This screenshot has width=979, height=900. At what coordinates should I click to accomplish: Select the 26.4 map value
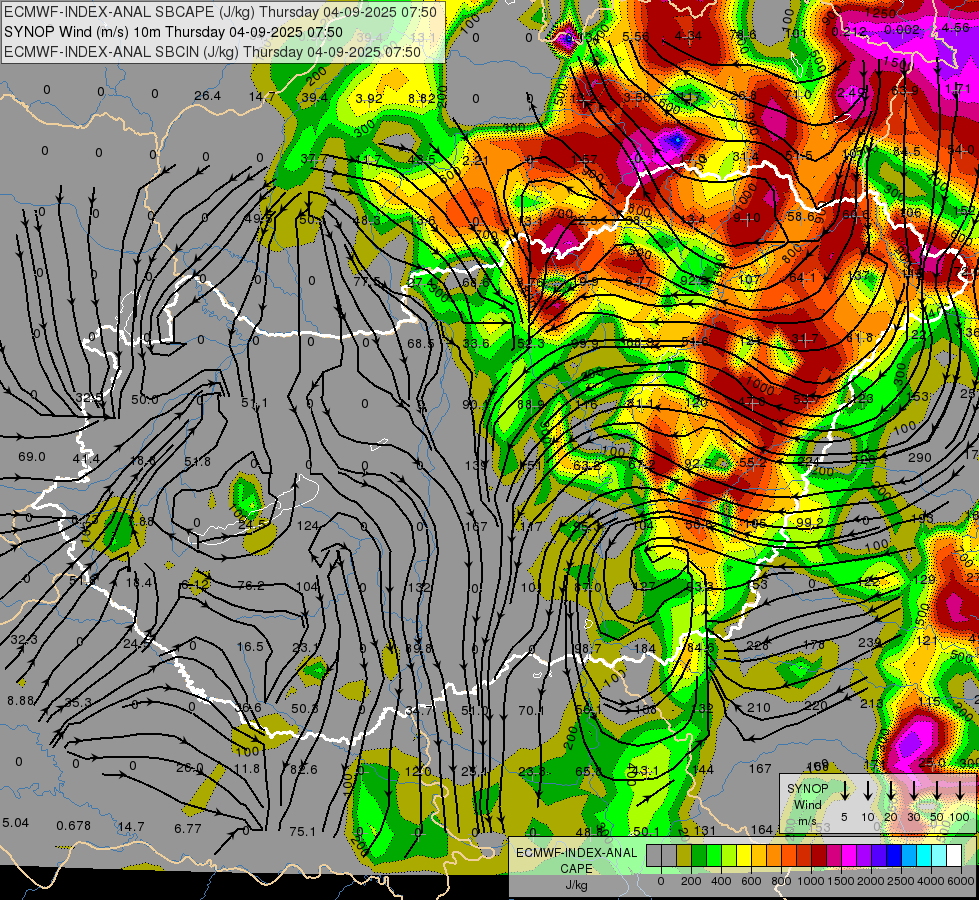pyautogui.click(x=207, y=96)
